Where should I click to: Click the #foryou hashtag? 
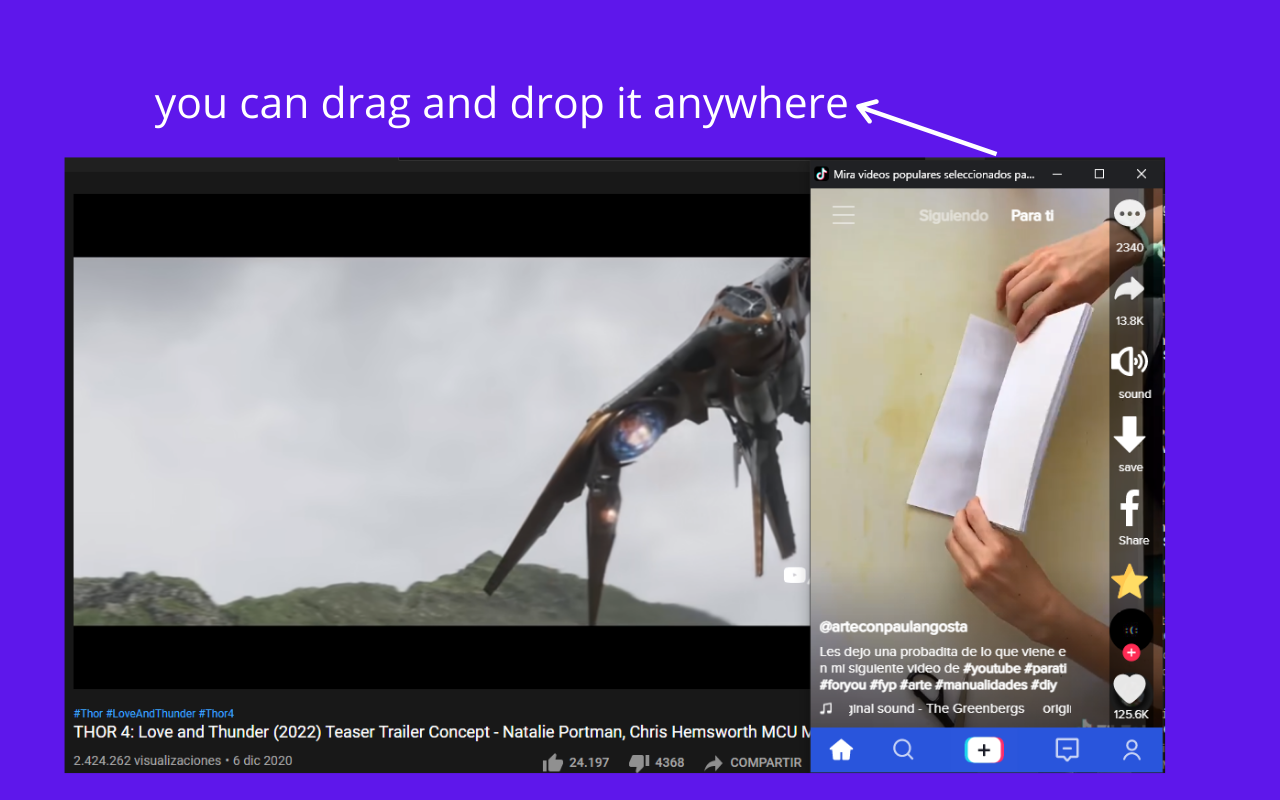843,685
